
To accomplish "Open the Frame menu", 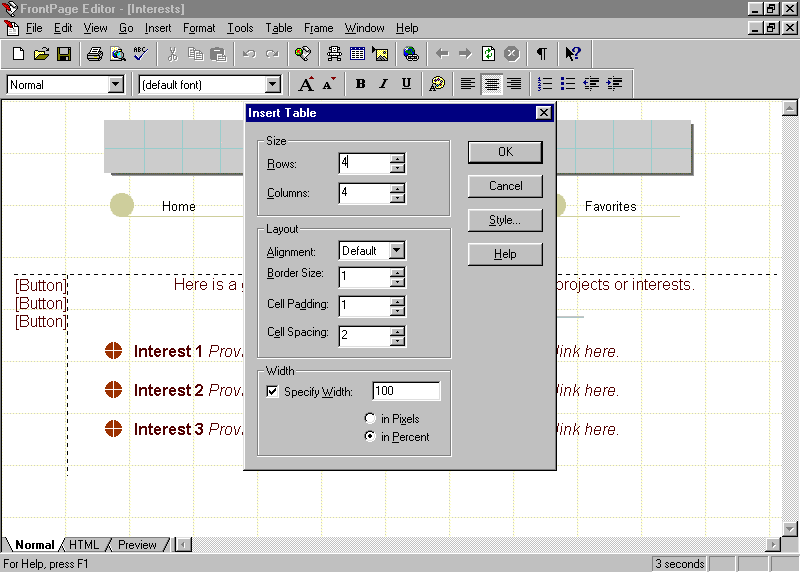I will (x=318, y=28).
